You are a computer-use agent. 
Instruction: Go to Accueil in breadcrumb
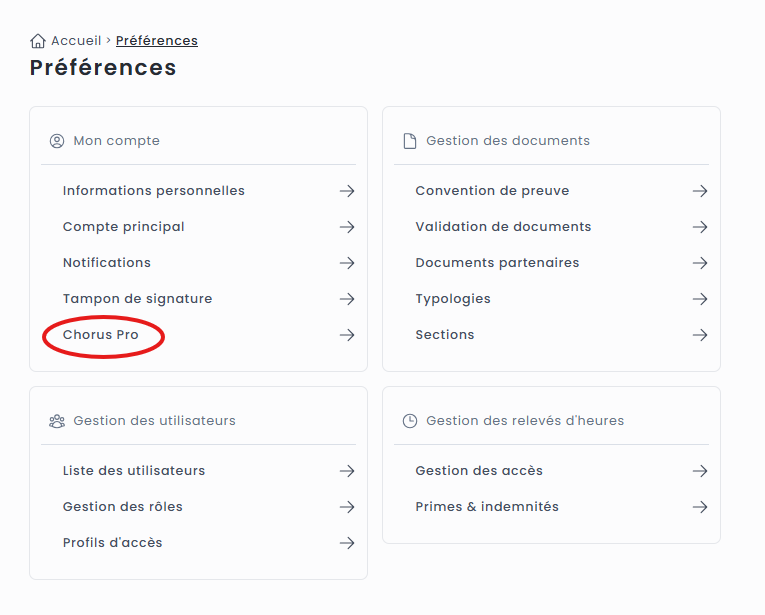pyautogui.click(x=76, y=41)
